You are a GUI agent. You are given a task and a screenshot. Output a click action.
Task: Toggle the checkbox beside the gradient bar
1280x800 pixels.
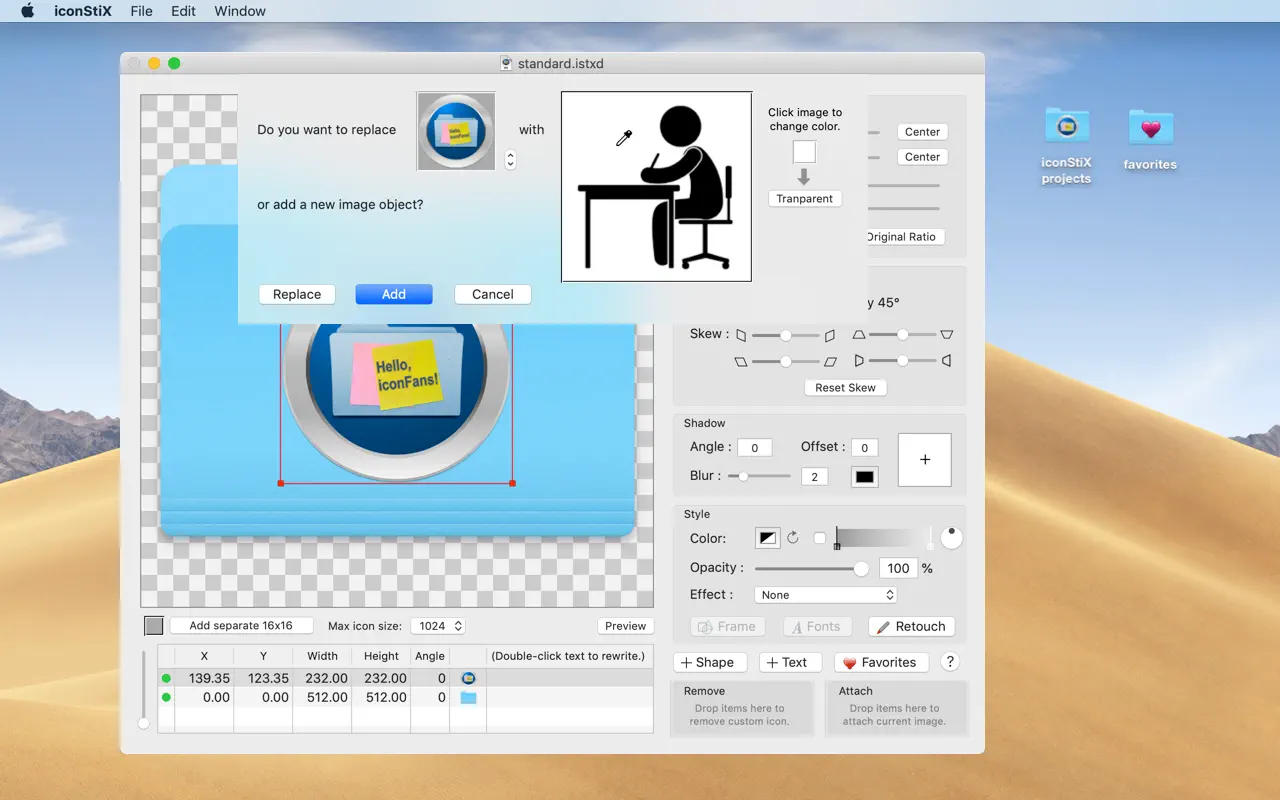tap(820, 538)
